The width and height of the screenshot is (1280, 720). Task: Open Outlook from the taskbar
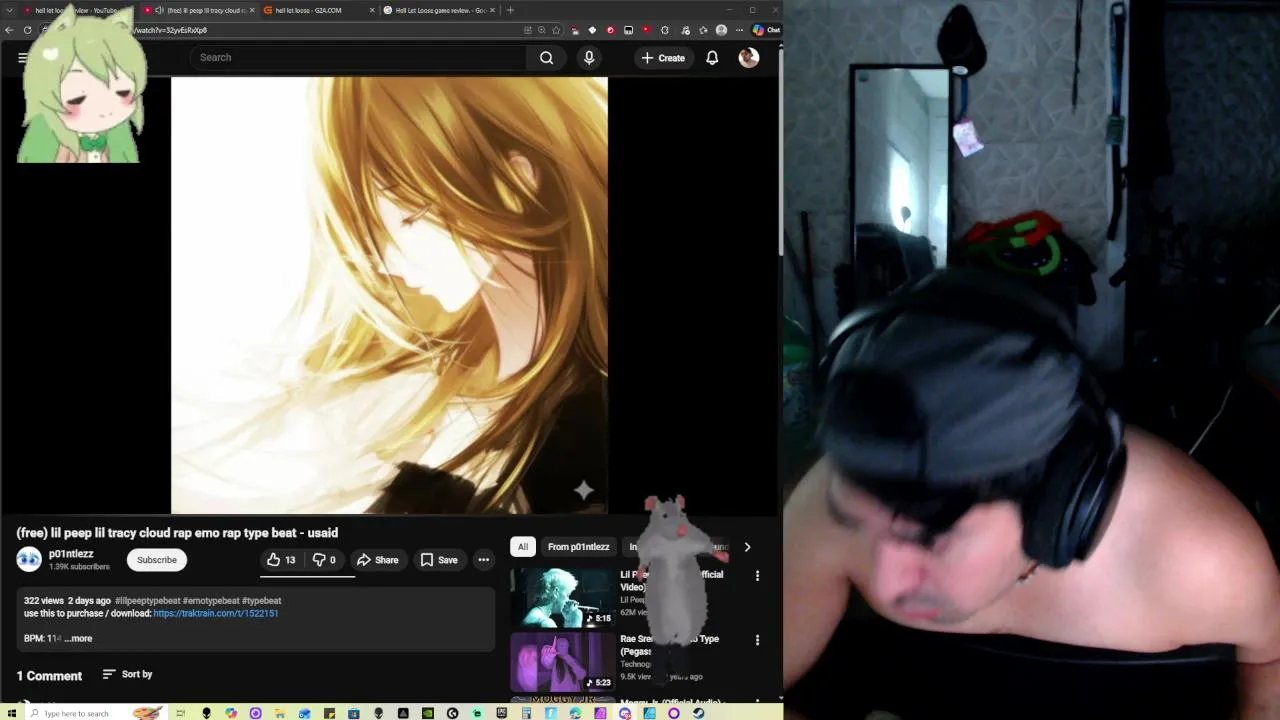tap(304, 713)
